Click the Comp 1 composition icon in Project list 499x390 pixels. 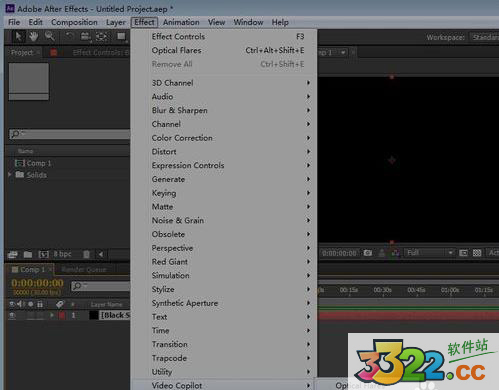[x=20, y=163]
